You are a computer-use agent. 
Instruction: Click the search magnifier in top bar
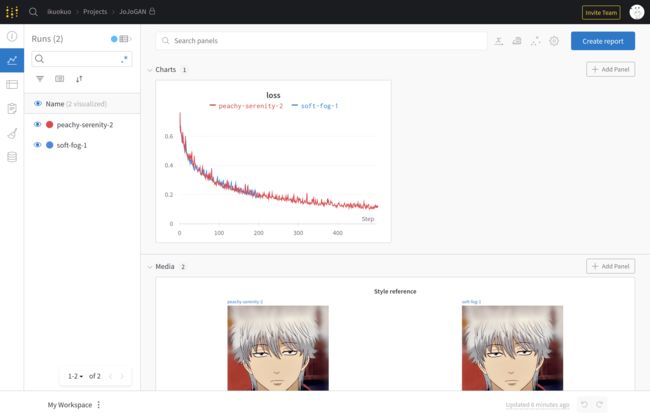click(x=34, y=12)
